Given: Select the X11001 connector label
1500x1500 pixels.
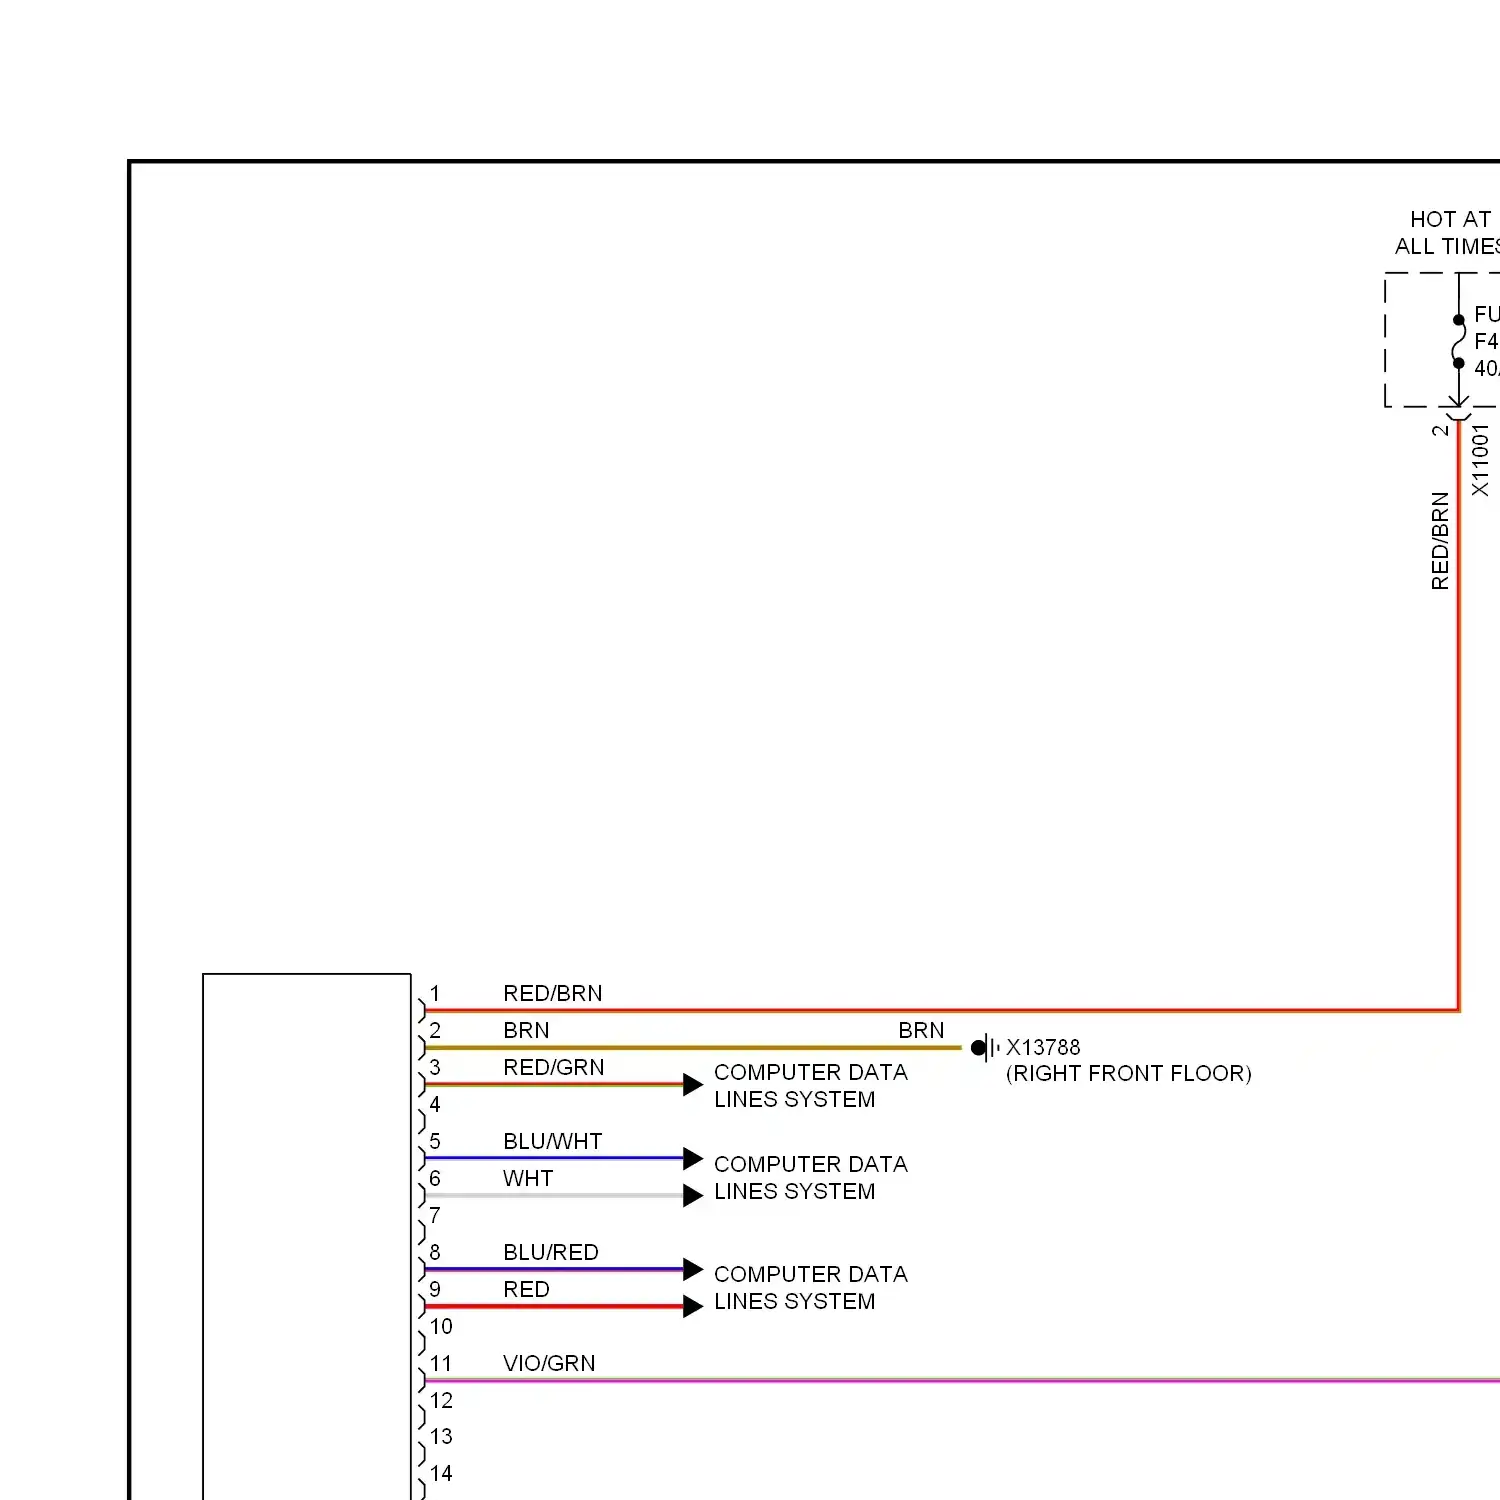Looking at the screenshot, I should pos(1480,460).
